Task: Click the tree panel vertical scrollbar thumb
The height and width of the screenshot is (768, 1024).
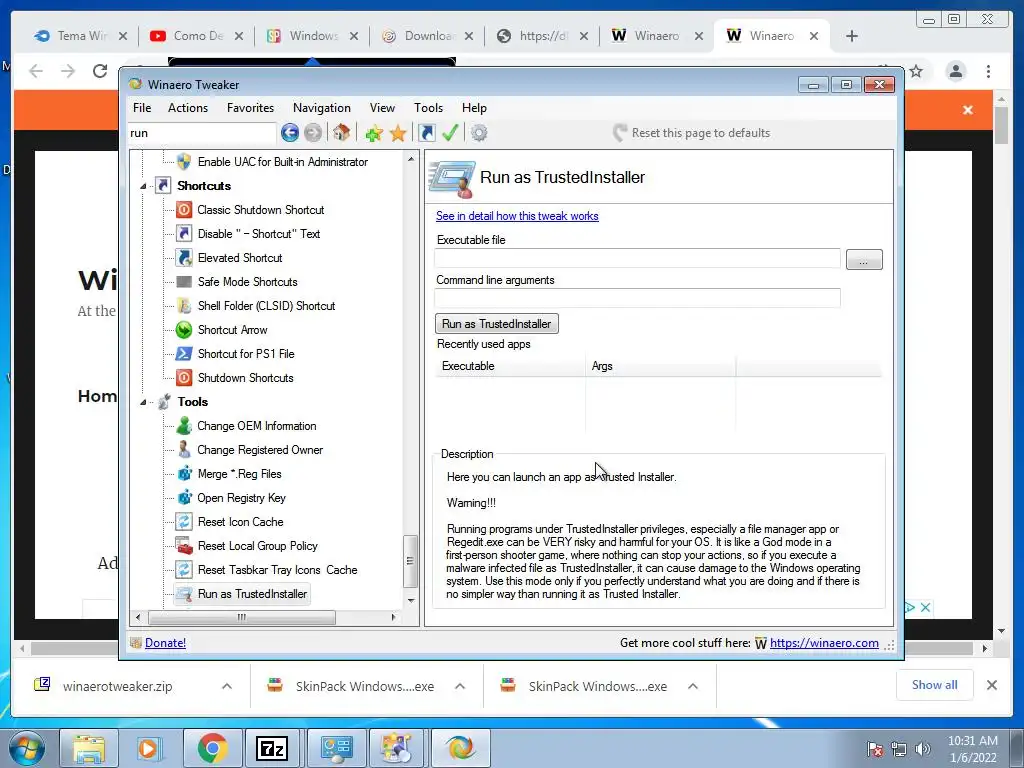Action: coord(410,561)
